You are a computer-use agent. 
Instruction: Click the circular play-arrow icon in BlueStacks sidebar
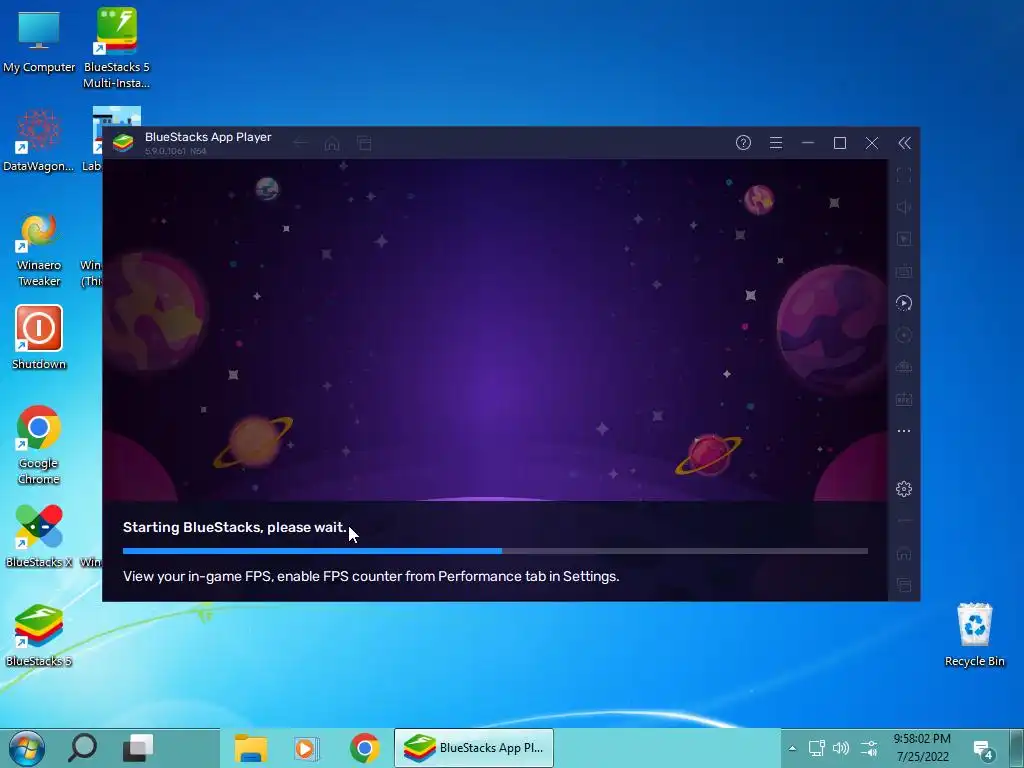(904, 303)
